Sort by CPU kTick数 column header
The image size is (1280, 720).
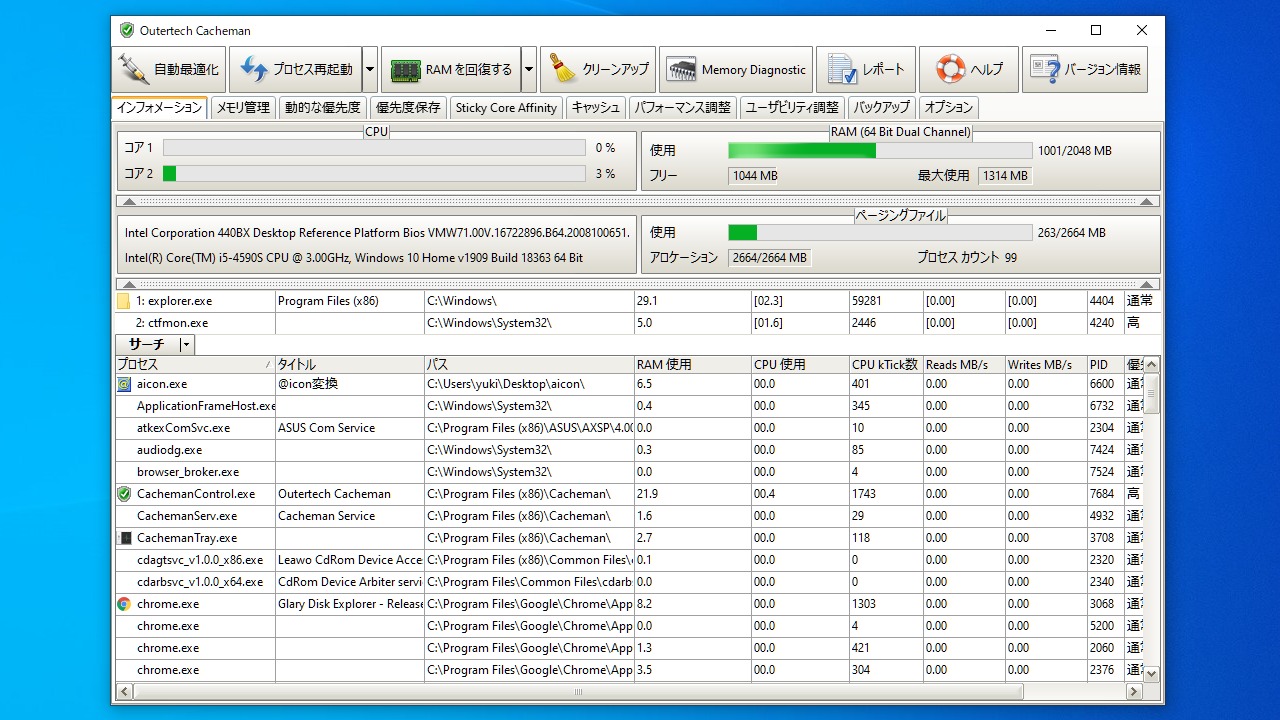885,365
